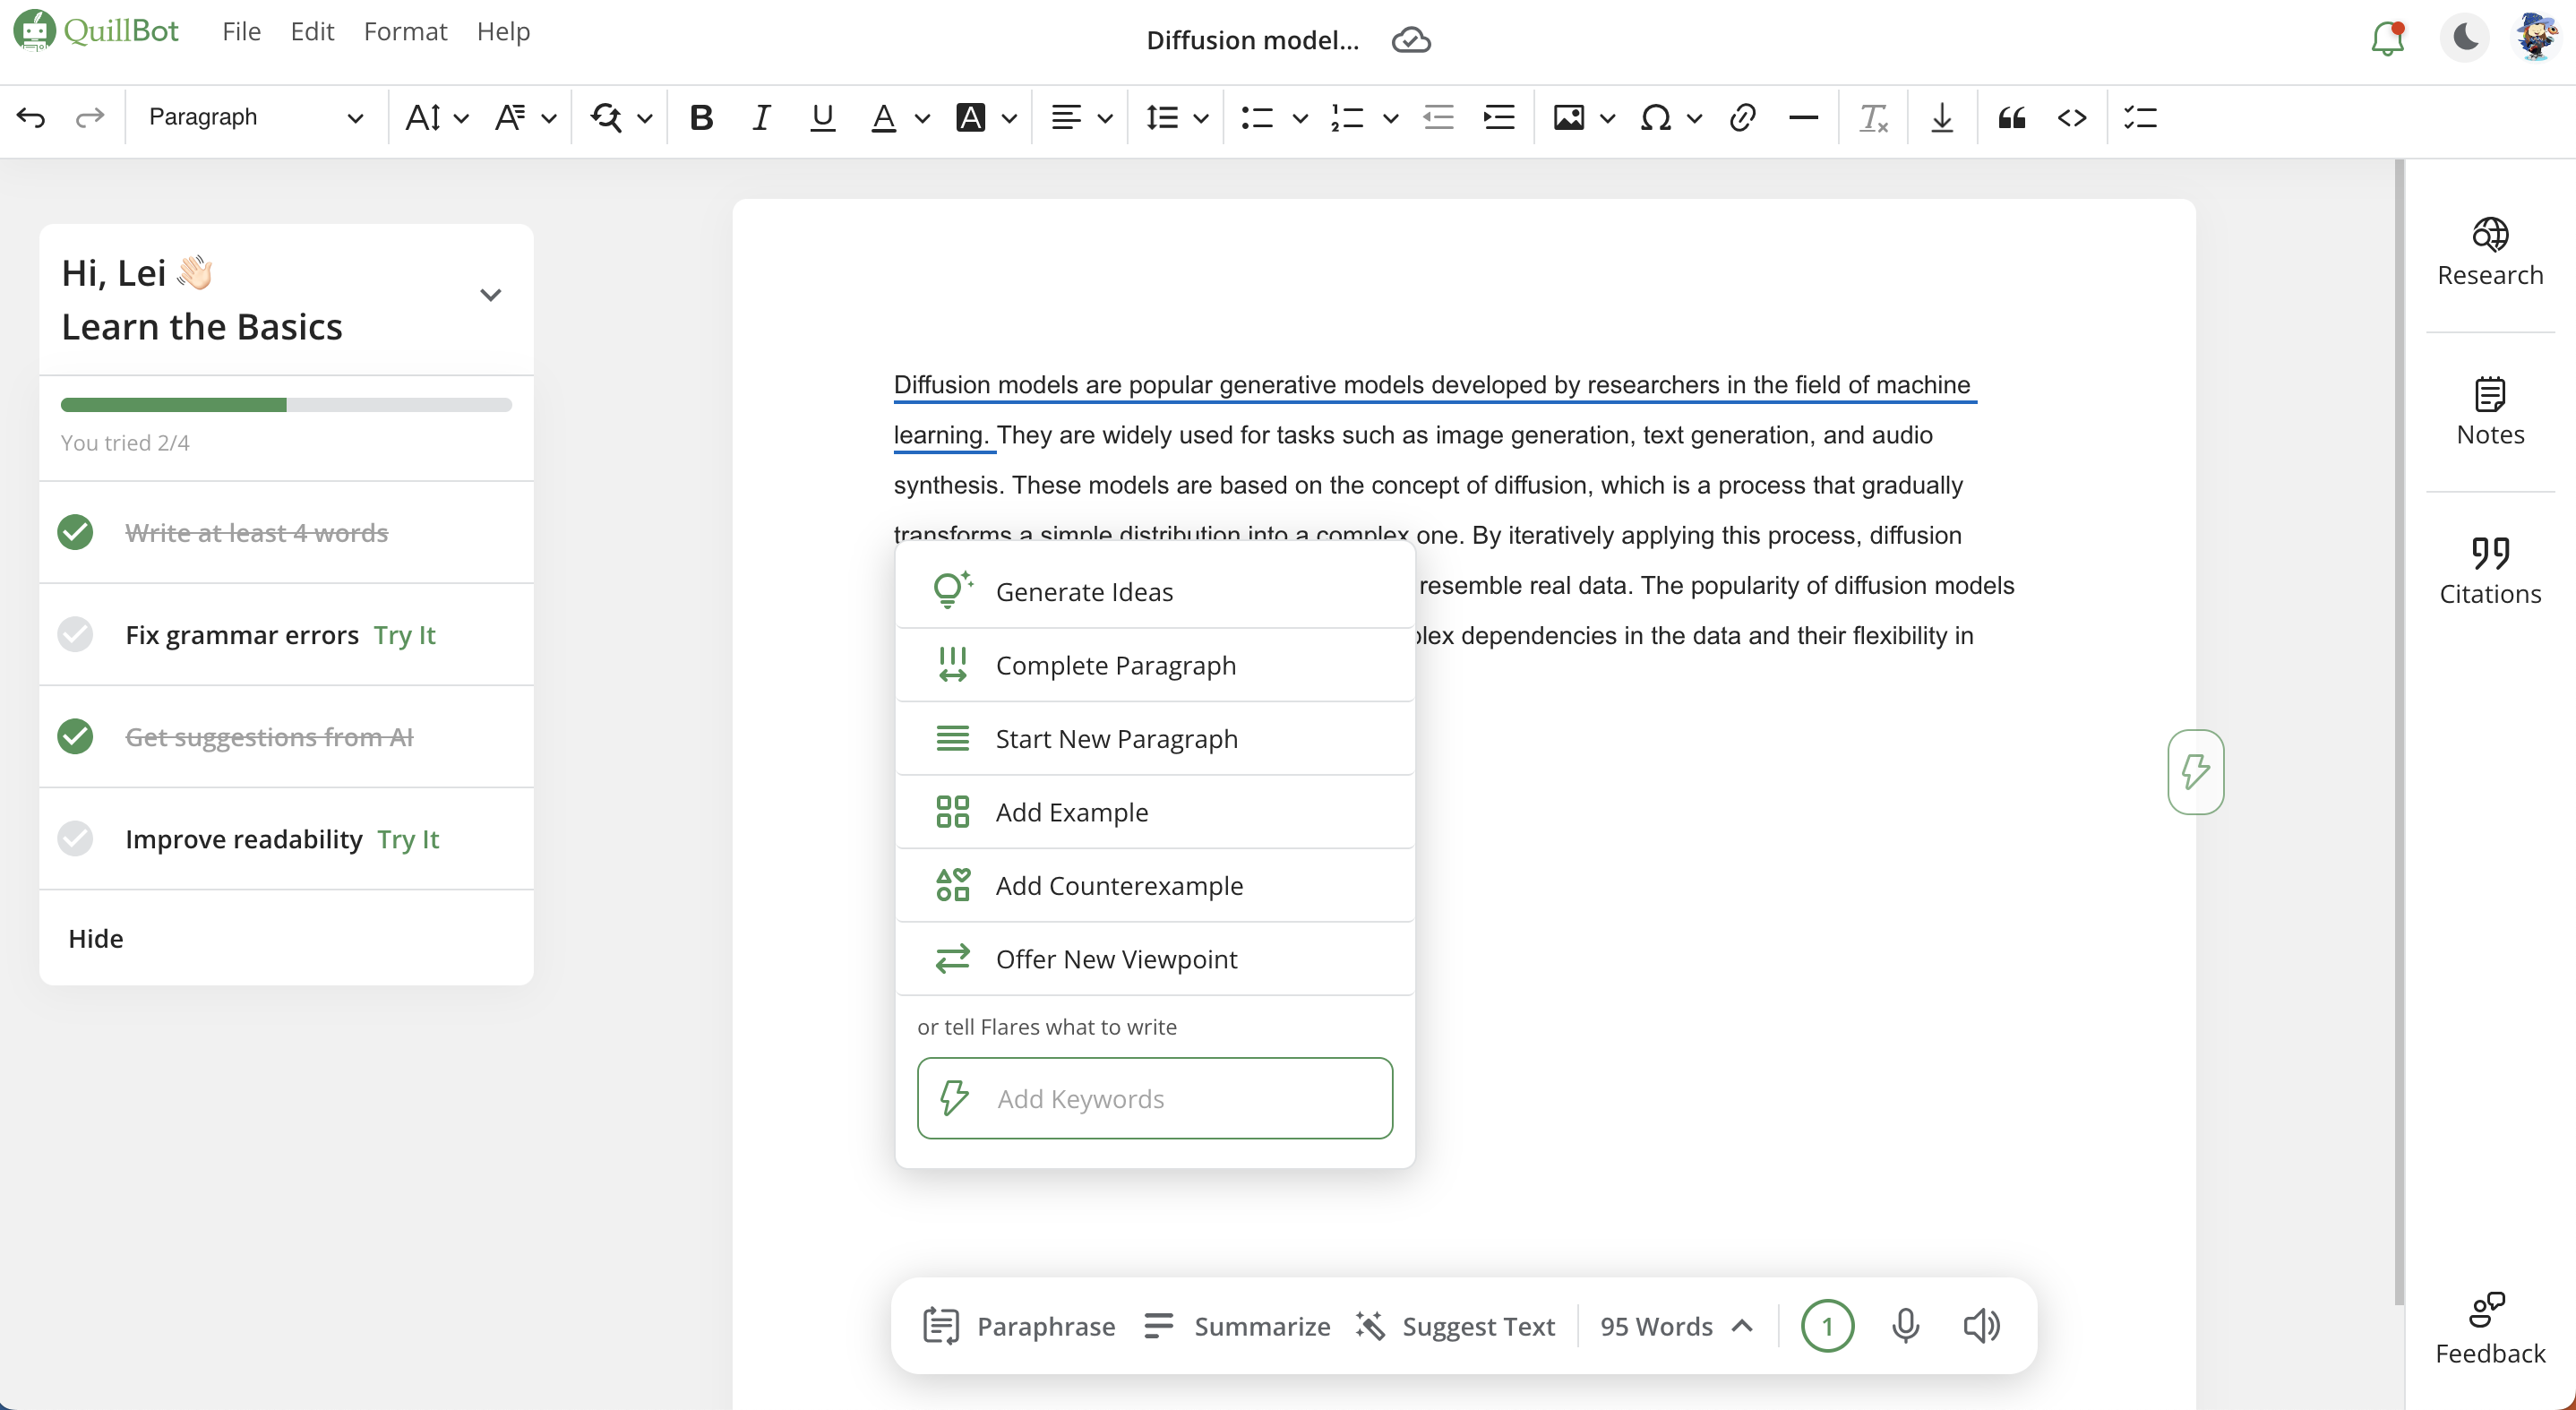The image size is (2576, 1410).
Task: Click the insert link icon
Action: (x=1742, y=118)
